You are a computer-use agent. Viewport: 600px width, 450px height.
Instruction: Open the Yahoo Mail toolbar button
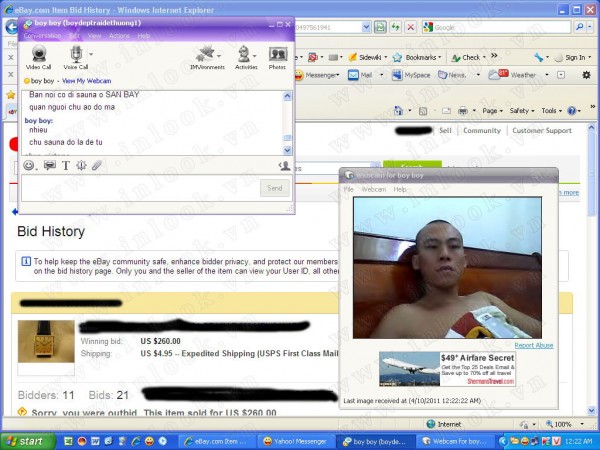point(366,74)
